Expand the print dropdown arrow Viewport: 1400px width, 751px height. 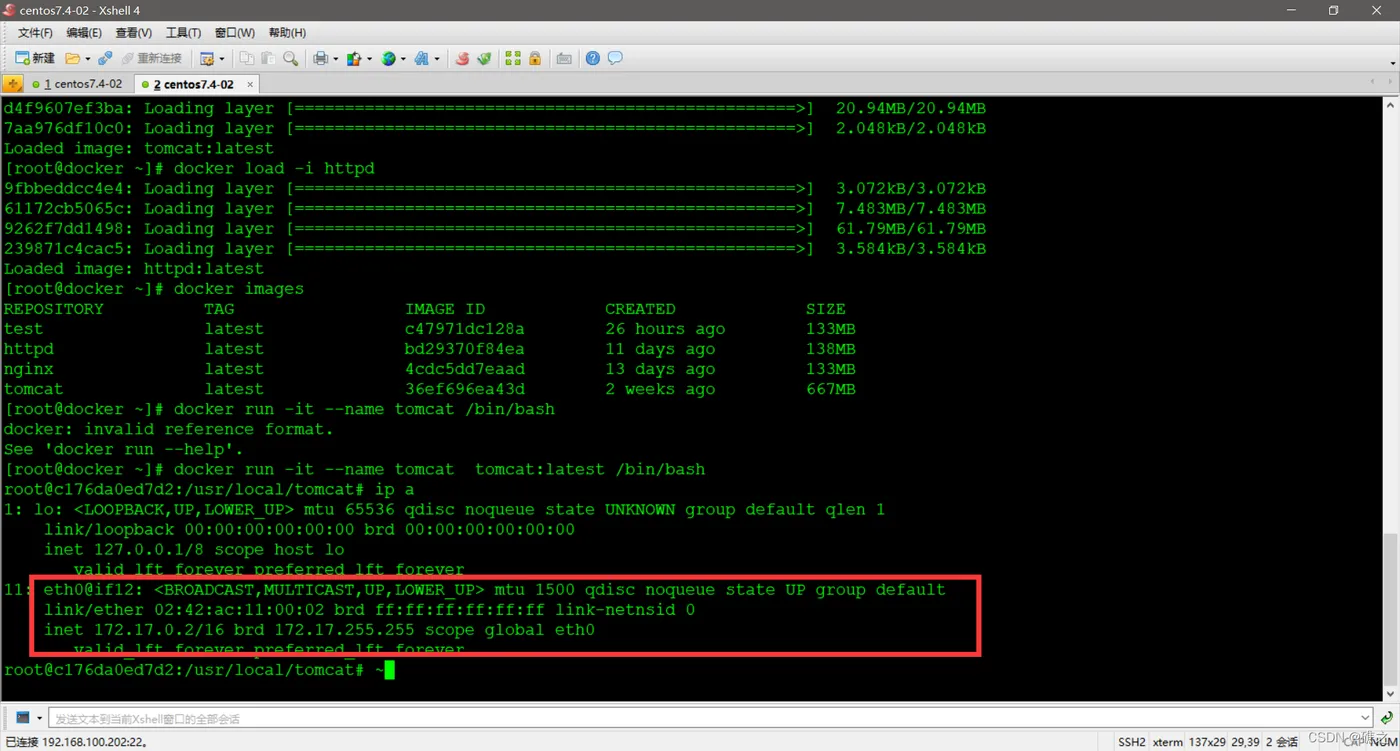(335, 59)
